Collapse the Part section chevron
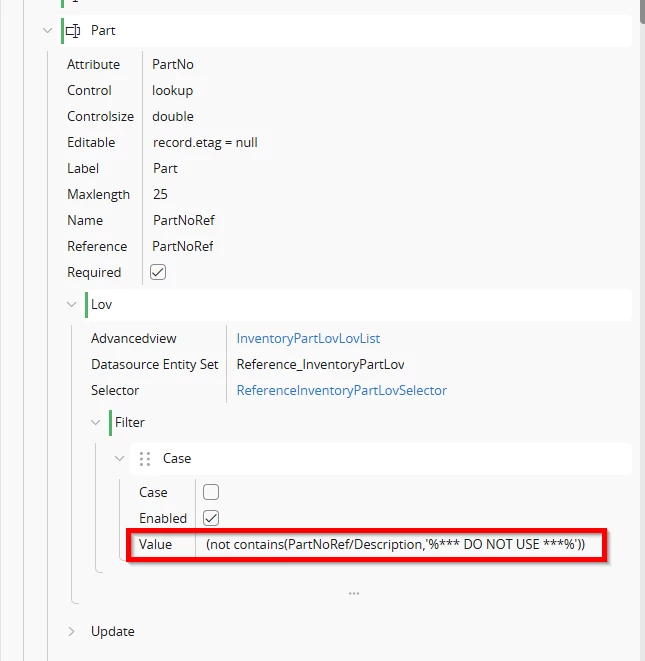Image resolution: width=645 pixels, height=661 pixels. [x=48, y=31]
